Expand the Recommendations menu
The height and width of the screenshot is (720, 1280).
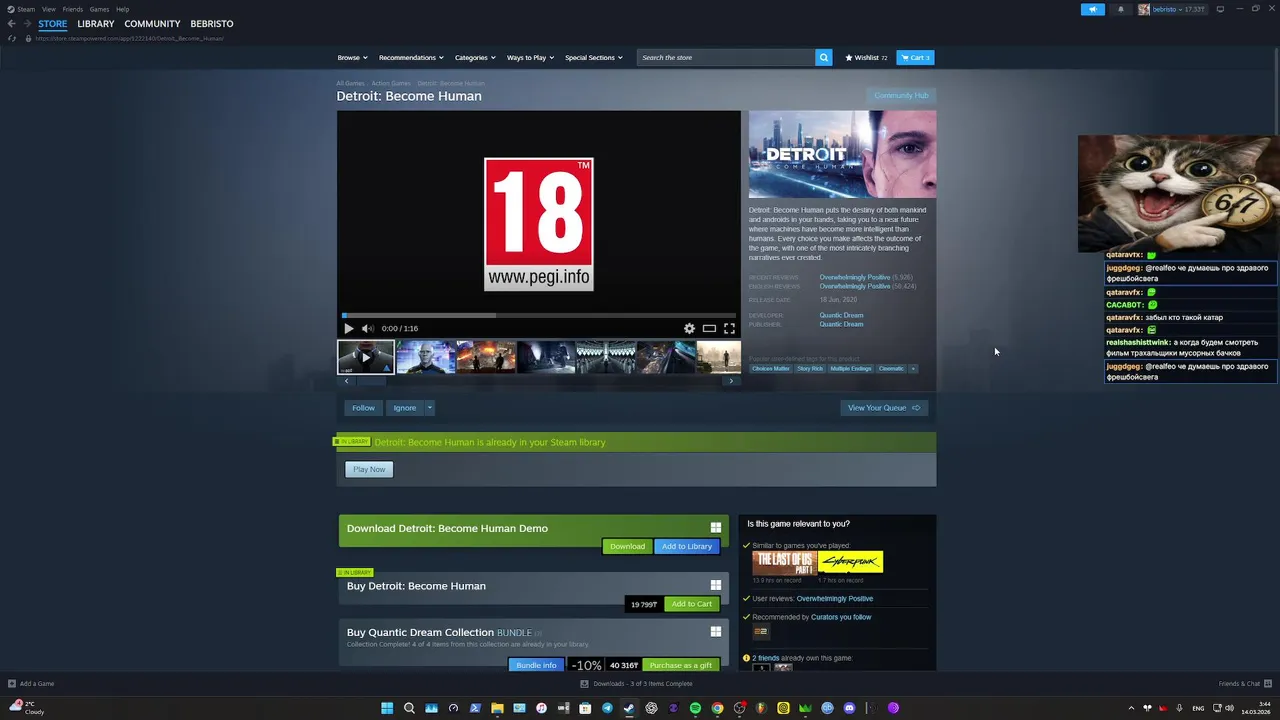411,57
